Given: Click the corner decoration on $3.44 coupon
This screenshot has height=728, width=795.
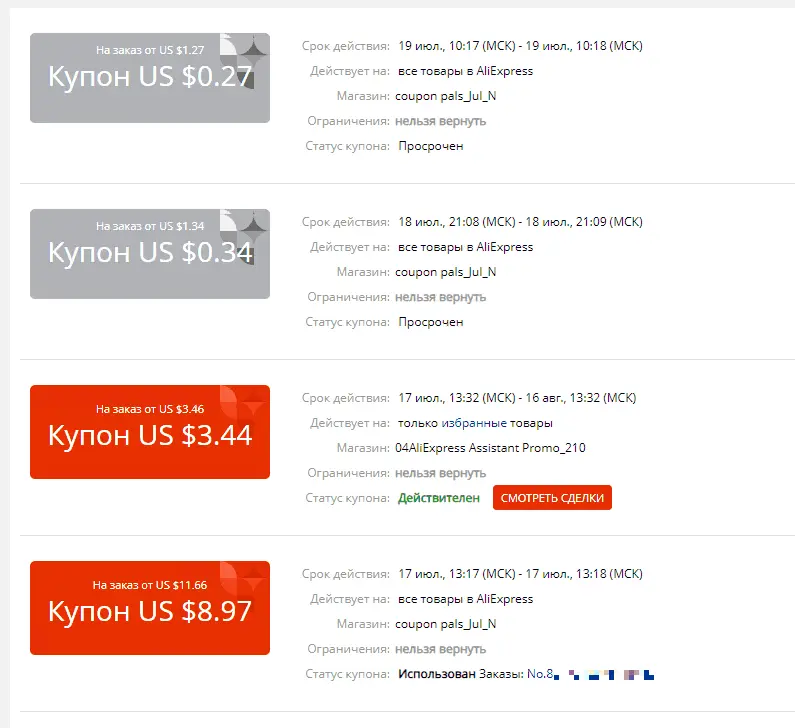Looking at the screenshot, I should [x=244, y=403].
